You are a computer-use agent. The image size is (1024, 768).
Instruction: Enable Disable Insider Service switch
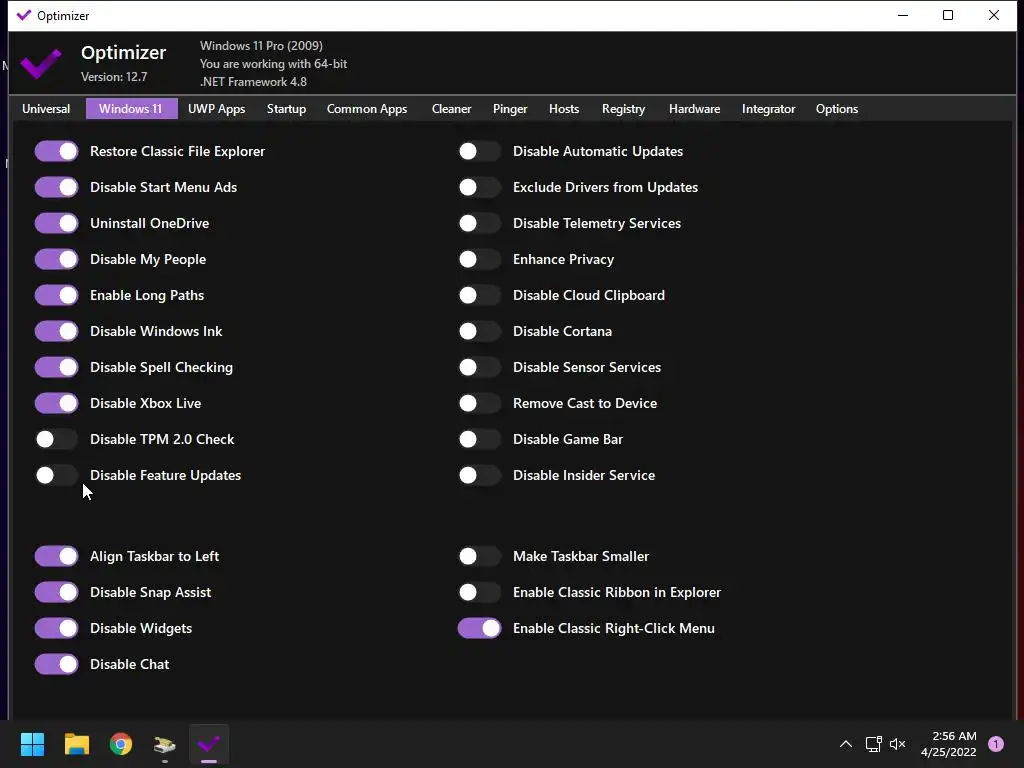point(479,475)
